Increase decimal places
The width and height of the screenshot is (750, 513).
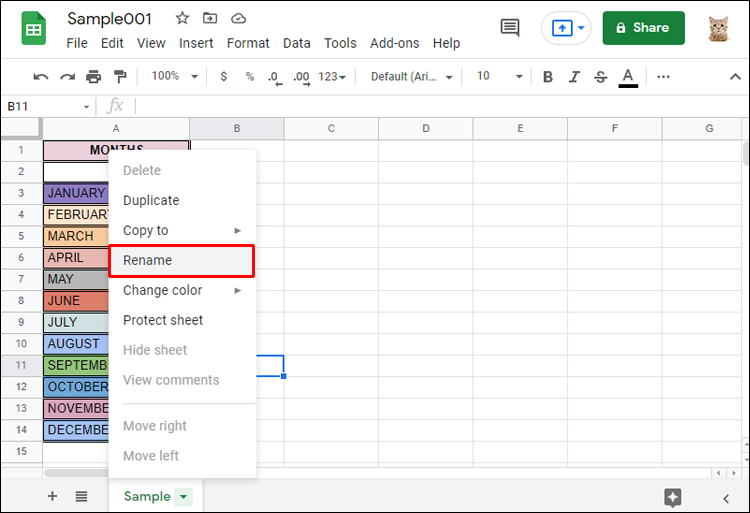[x=301, y=77]
